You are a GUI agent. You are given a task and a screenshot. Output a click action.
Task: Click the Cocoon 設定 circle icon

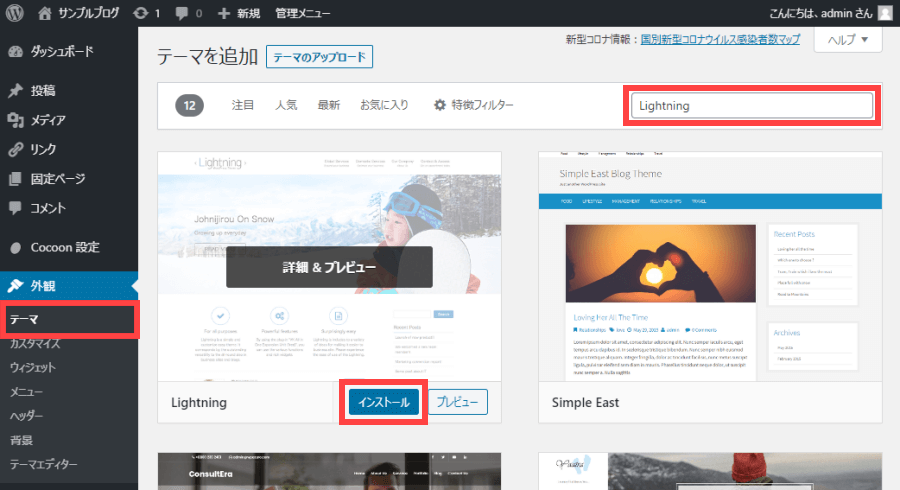tap(15, 247)
